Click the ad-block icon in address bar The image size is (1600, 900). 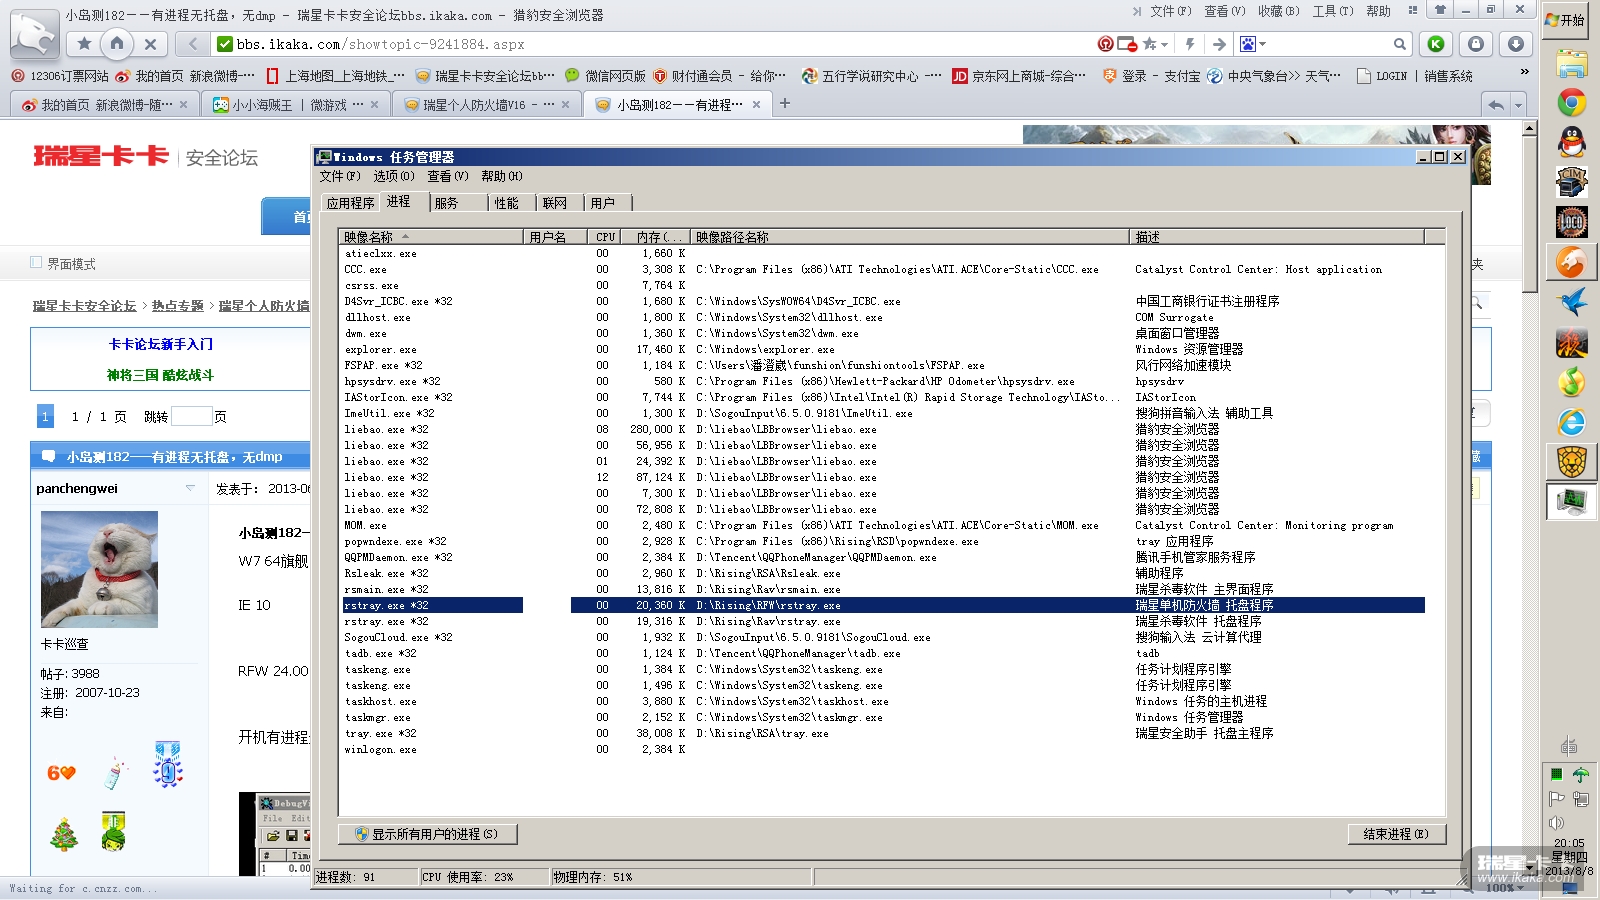tap(1127, 44)
